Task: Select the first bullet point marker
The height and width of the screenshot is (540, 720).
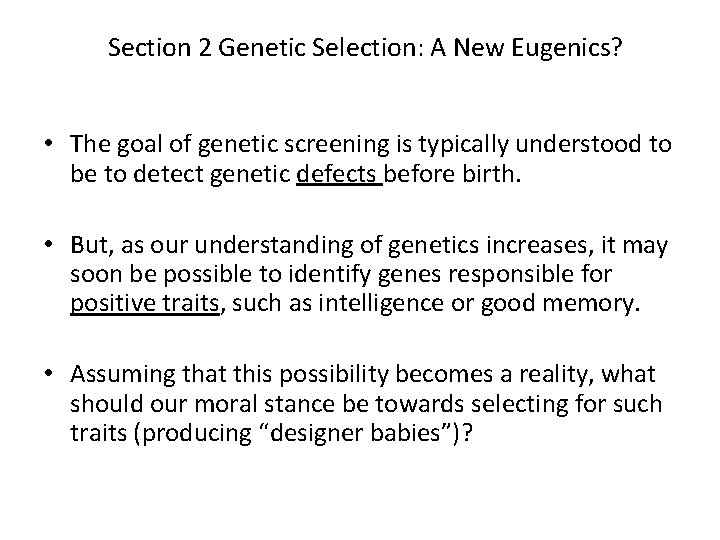Action: coord(49,143)
